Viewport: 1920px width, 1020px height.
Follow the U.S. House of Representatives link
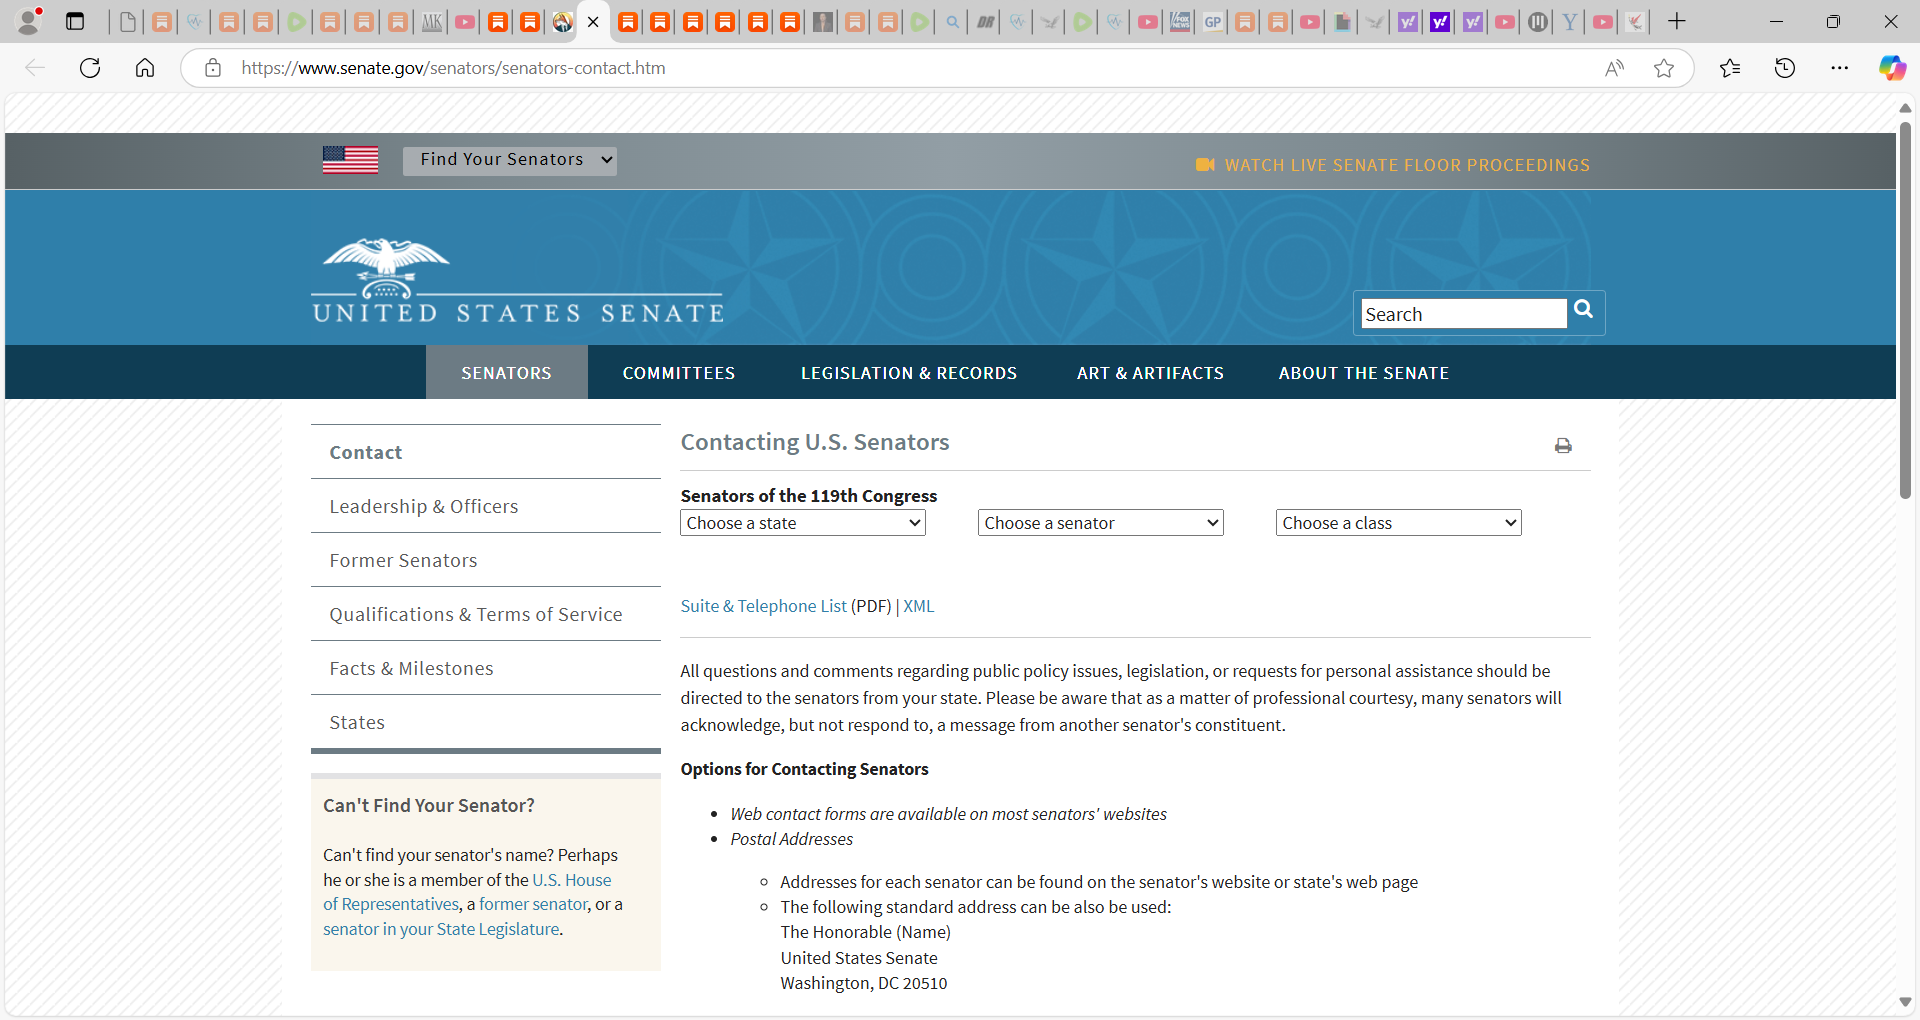[571, 880]
